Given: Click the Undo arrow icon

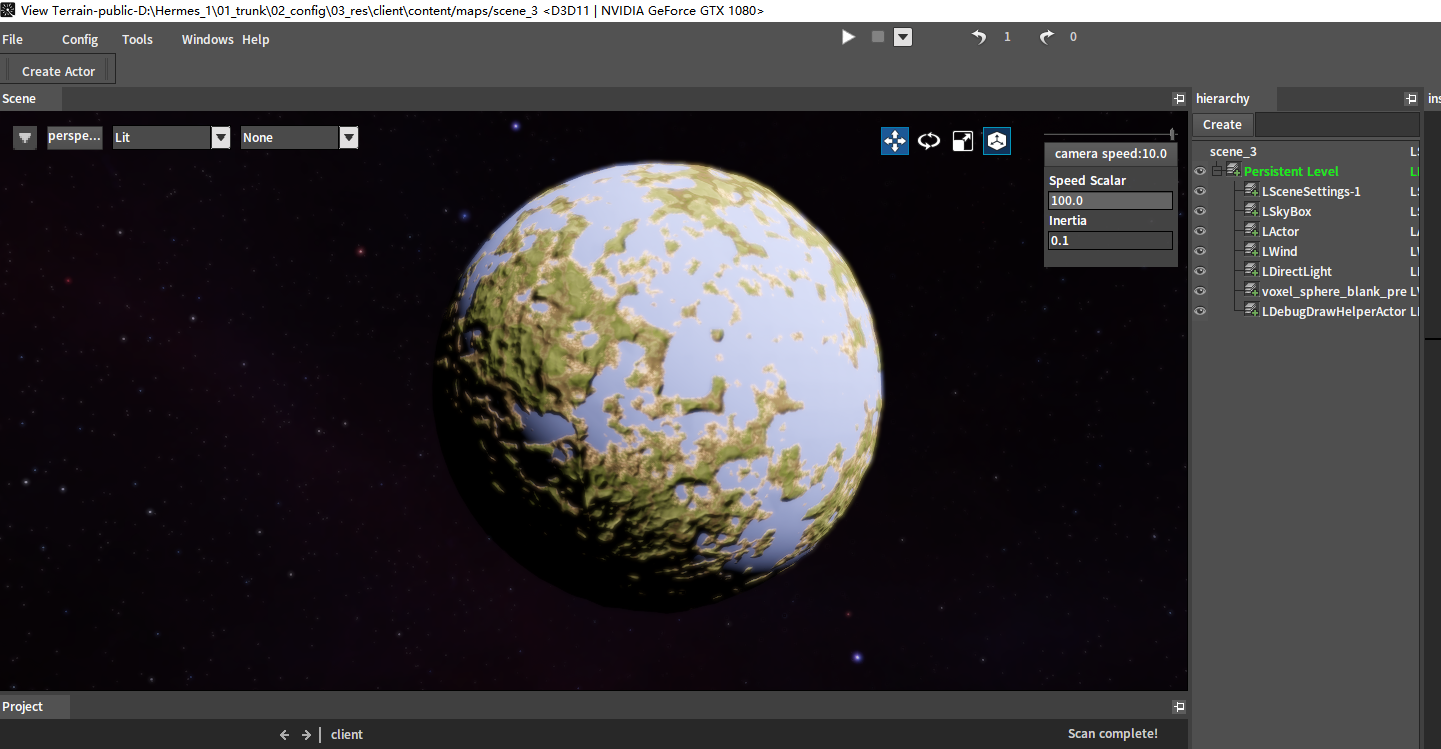Looking at the screenshot, I should (x=979, y=37).
